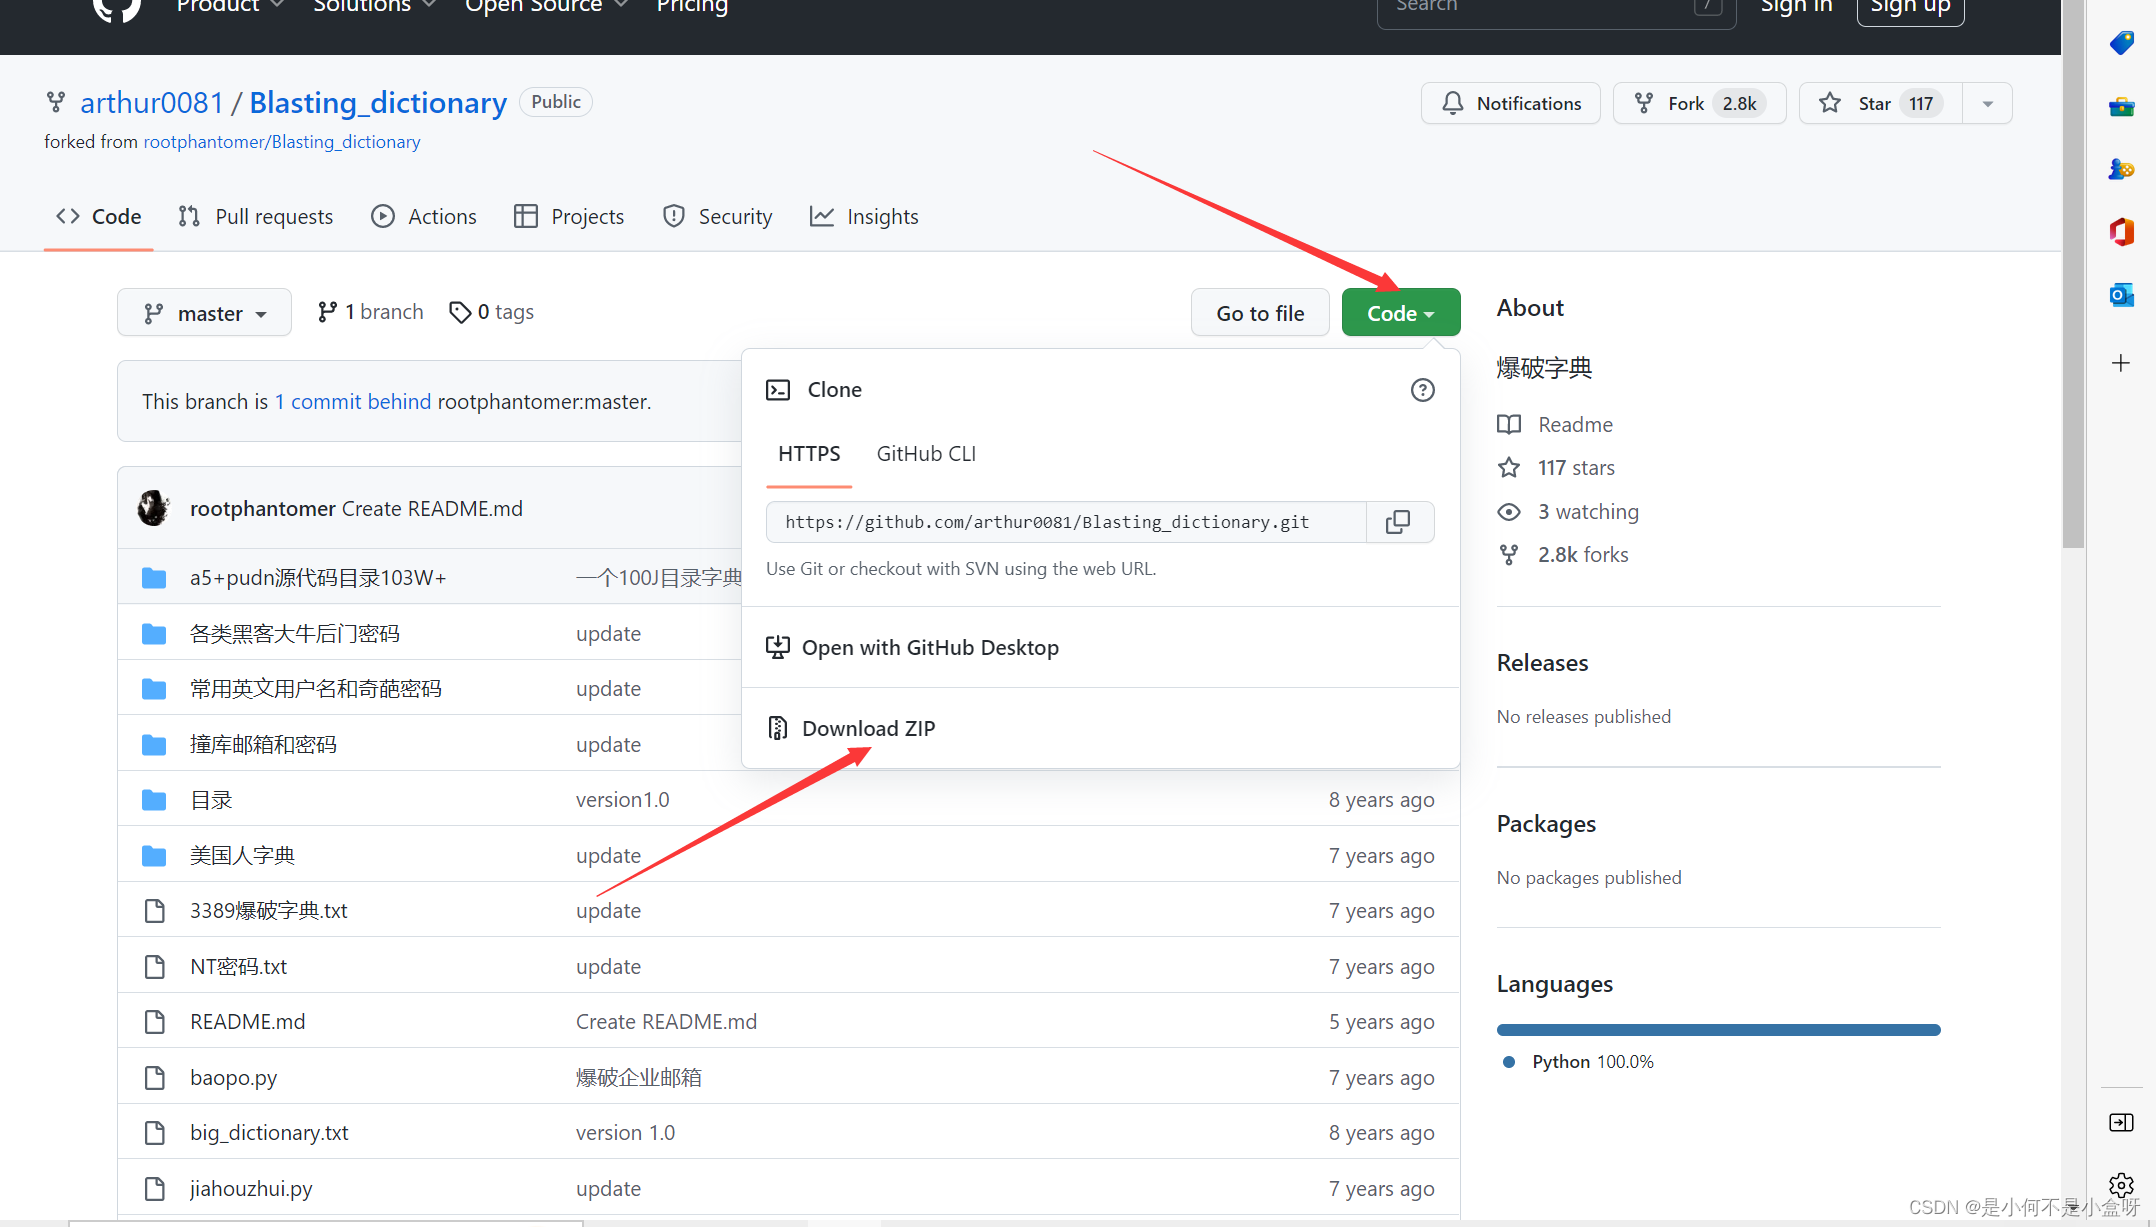Open the Insights tab
The height and width of the screenshot is (1227, 2156).
864,216
